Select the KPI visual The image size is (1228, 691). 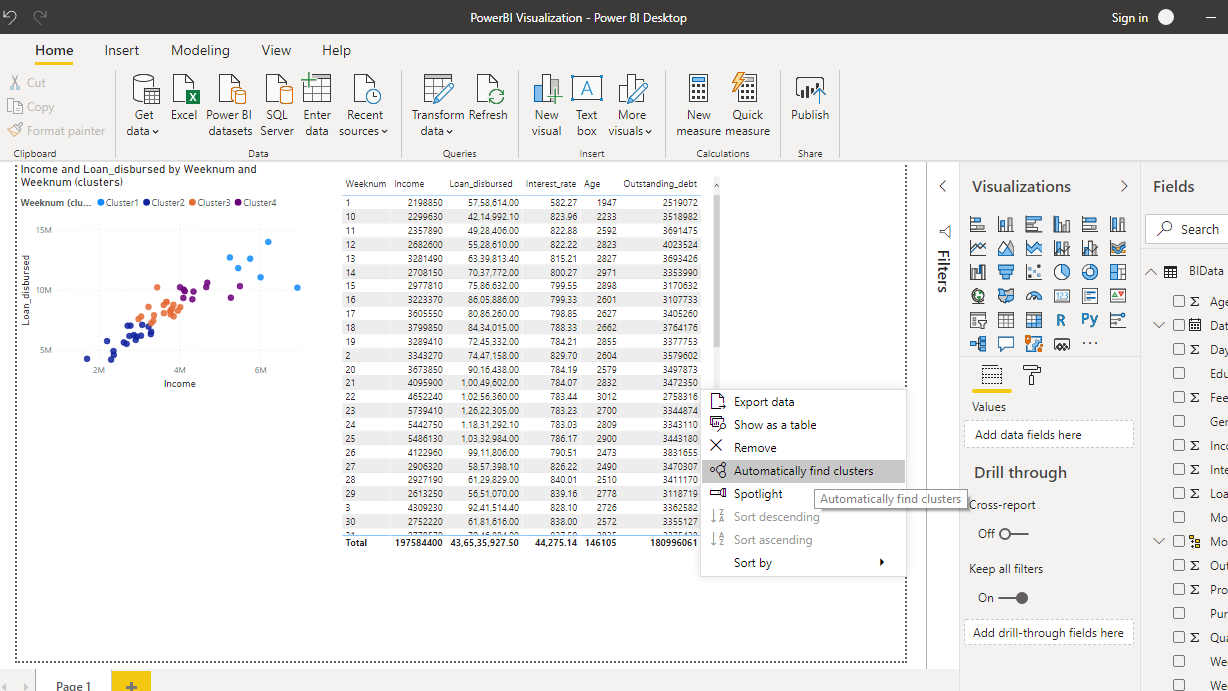click(1118, 296)
